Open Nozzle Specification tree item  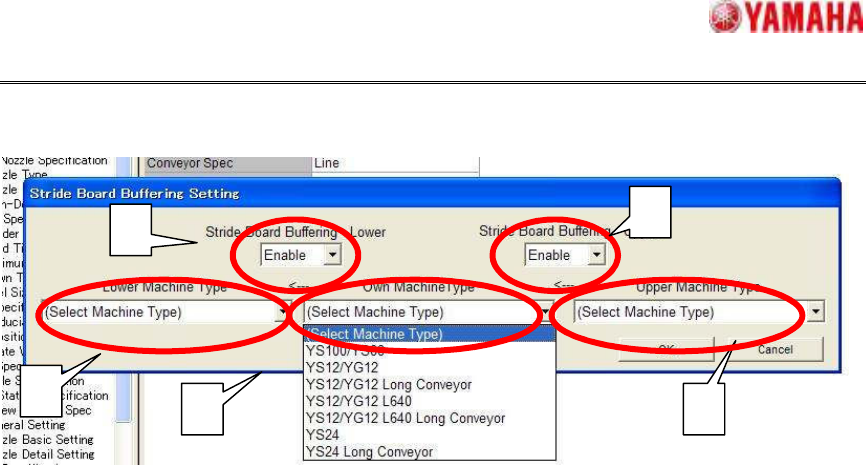(x=54, y=161)
